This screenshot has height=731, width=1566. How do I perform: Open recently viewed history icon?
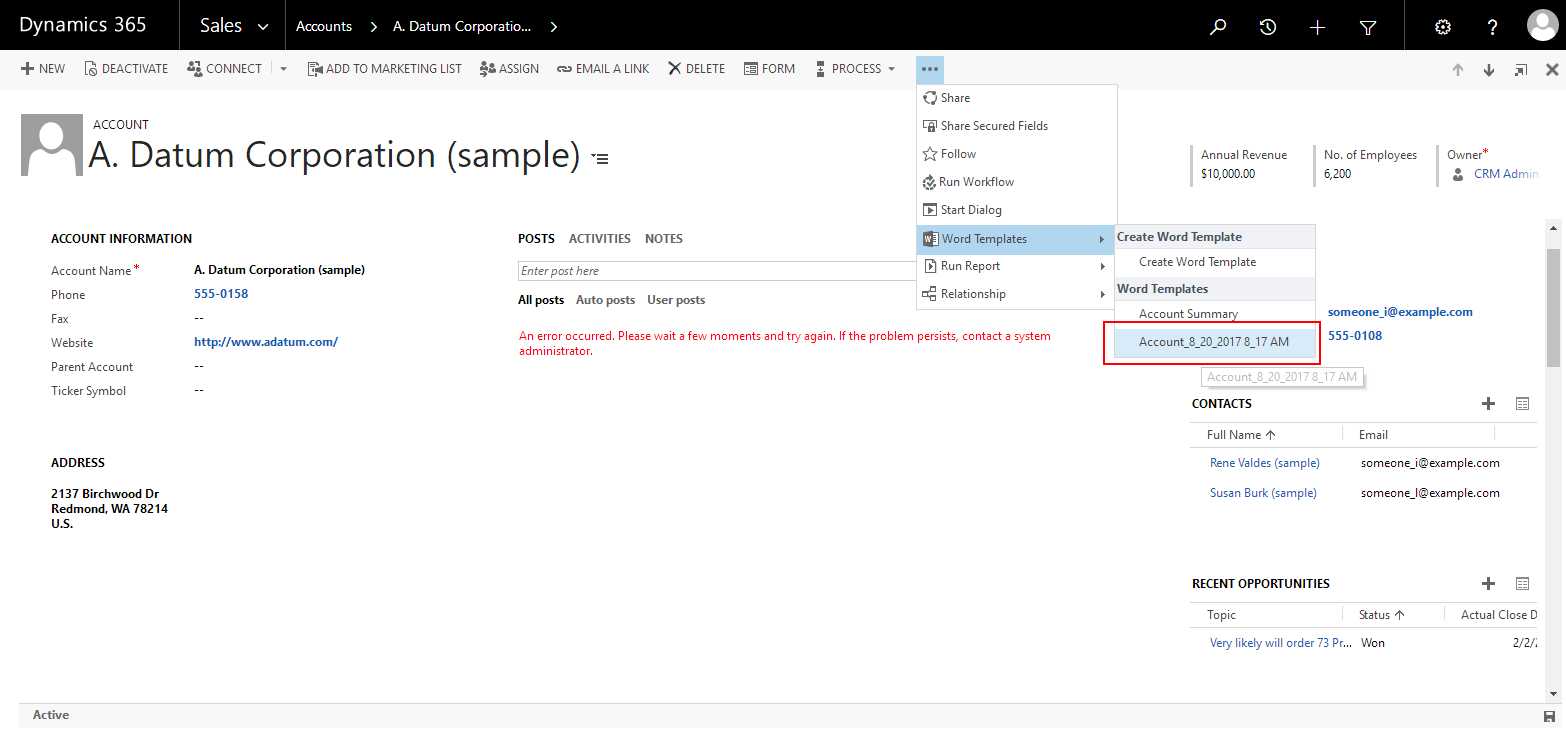tap(1268, 27)
